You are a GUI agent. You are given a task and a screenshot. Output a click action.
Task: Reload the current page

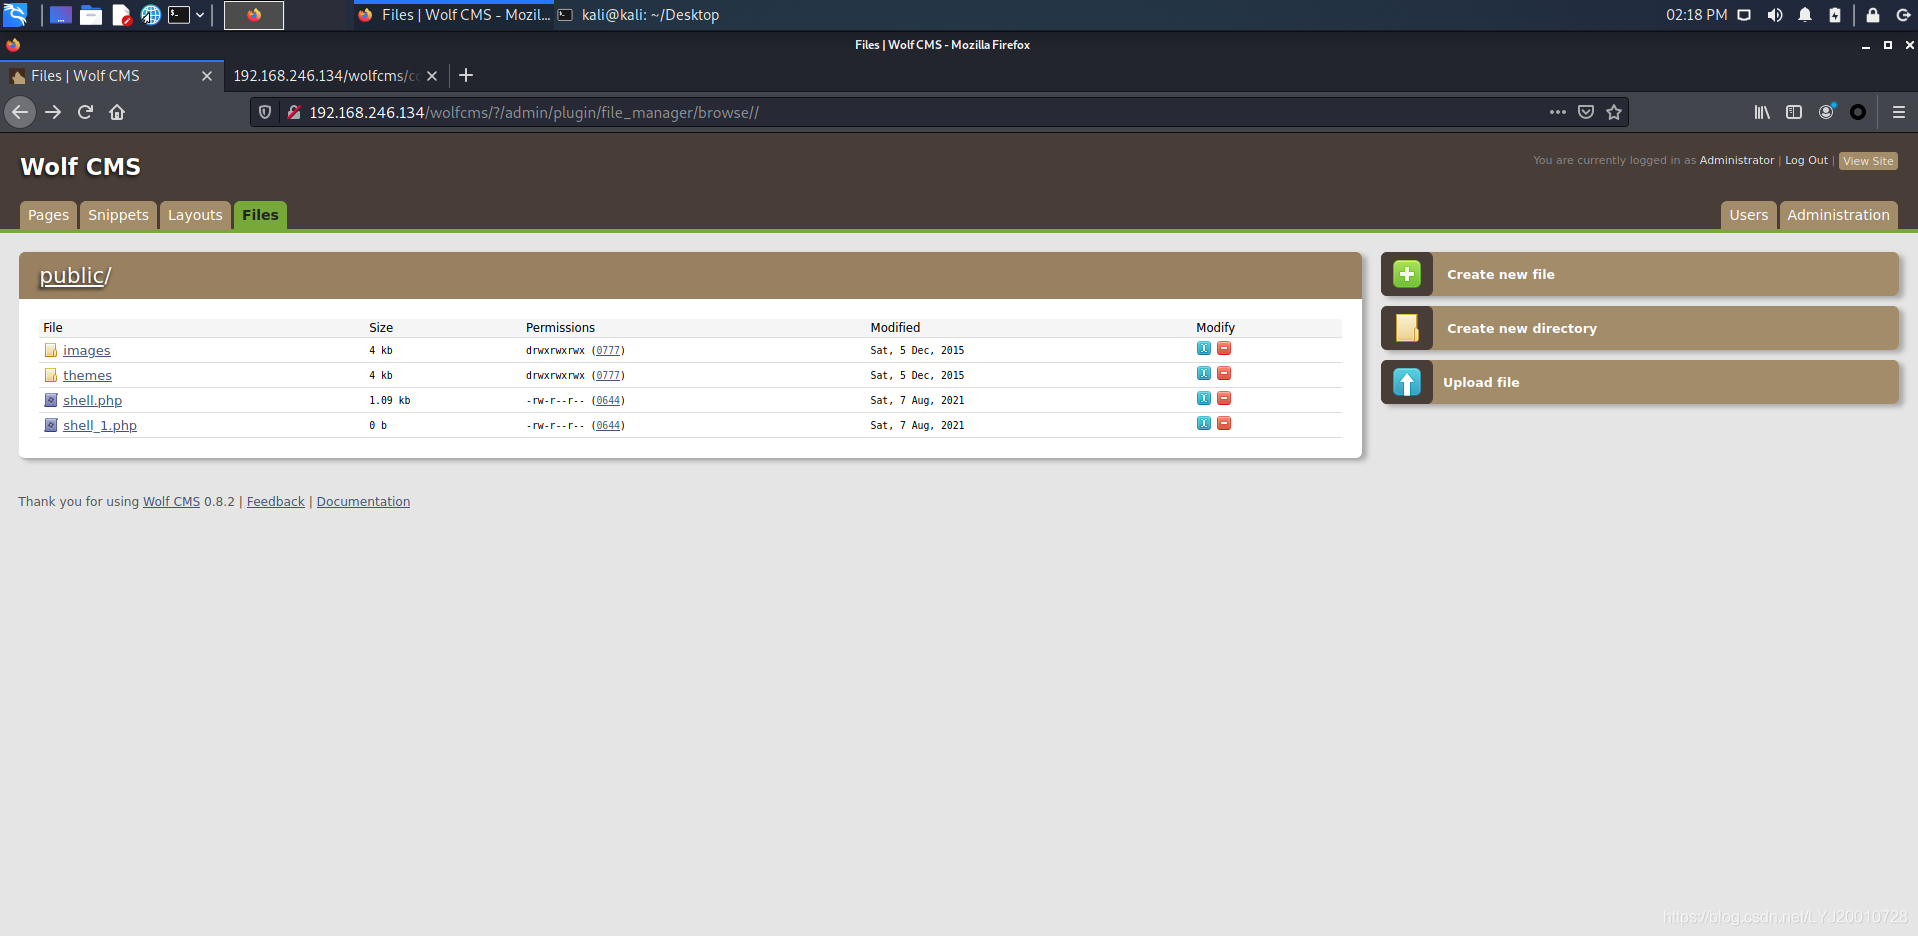pyautogui.click(x=85, y=112)
